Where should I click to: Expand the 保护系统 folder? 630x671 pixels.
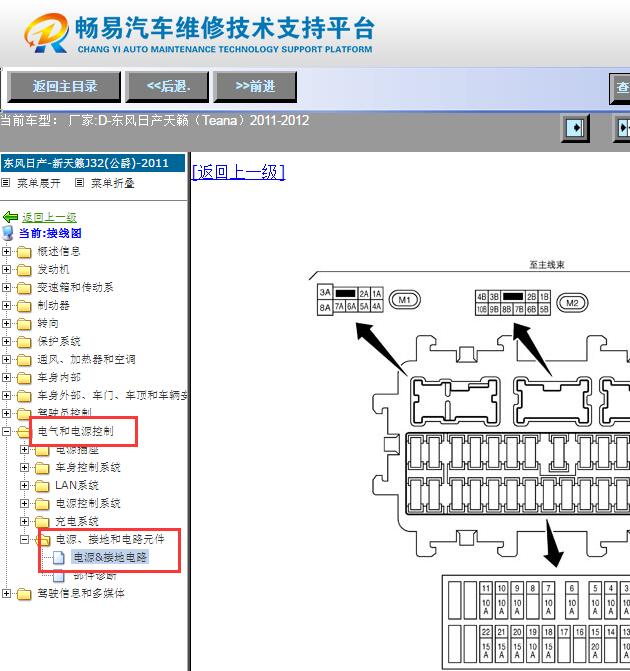coord(6,341)
